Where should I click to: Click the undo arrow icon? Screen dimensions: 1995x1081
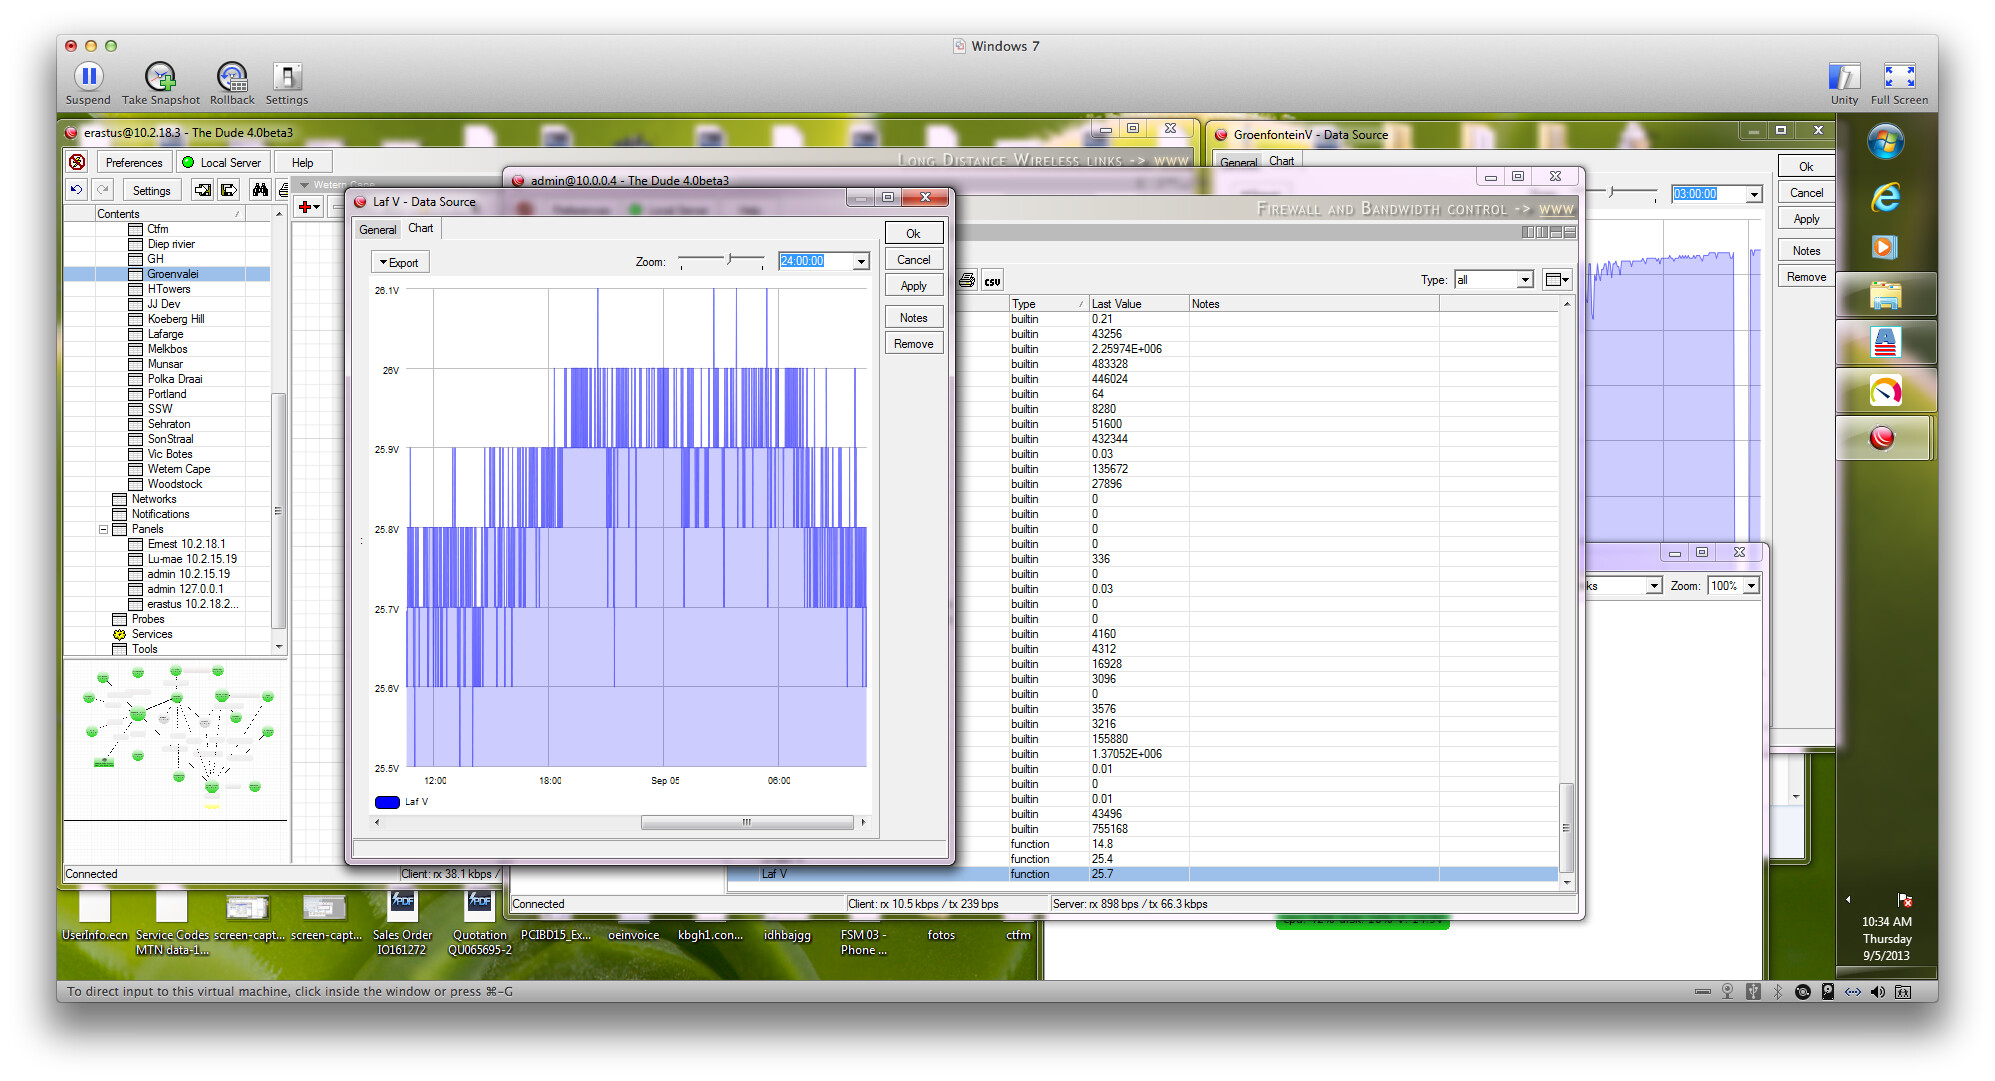point(76,190)
